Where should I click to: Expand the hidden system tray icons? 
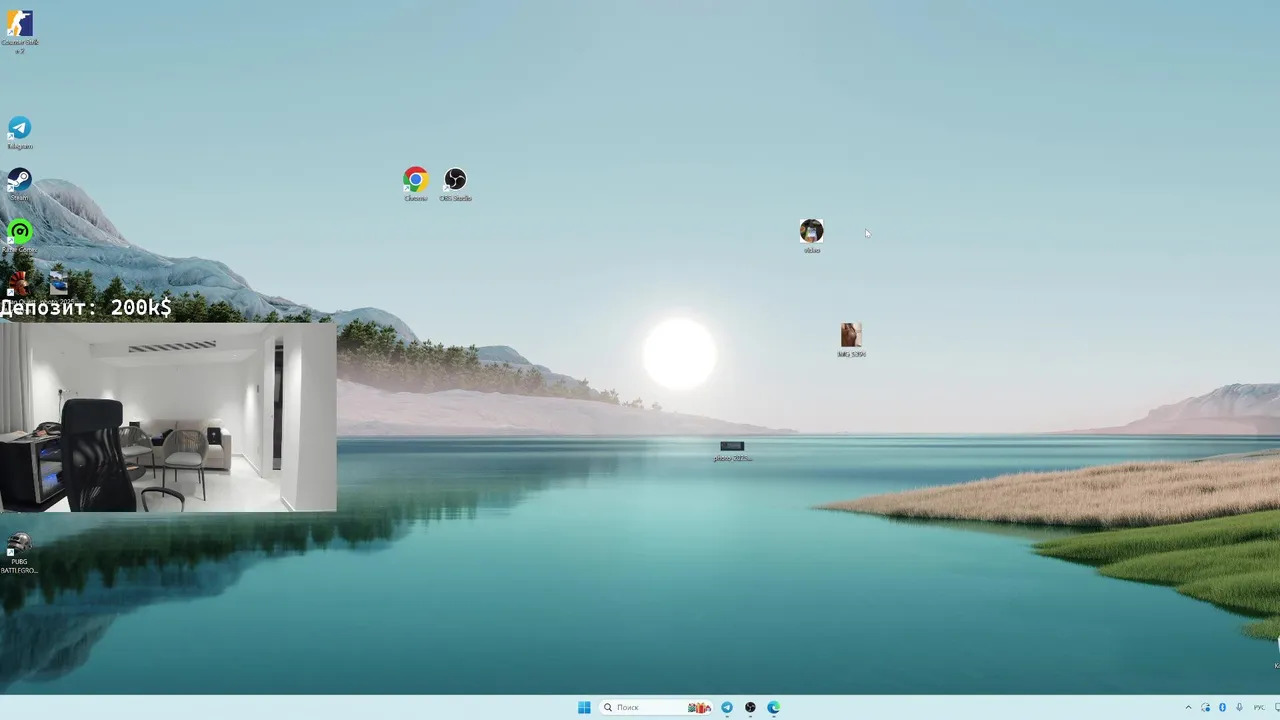click(x=1188, y=707)
